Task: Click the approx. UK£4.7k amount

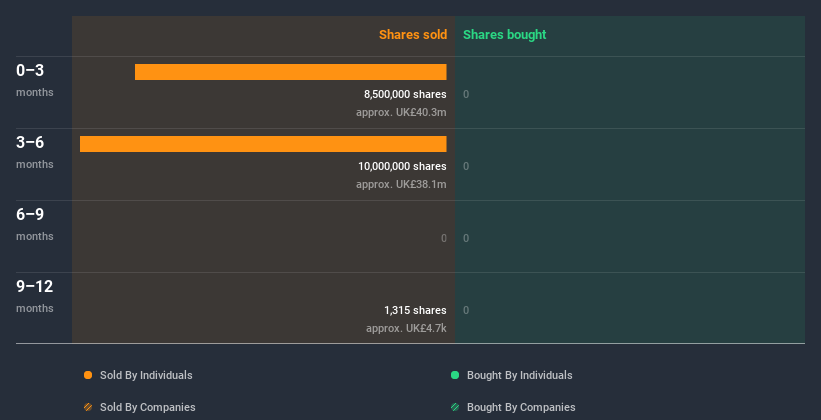Action: coord(406,328)
